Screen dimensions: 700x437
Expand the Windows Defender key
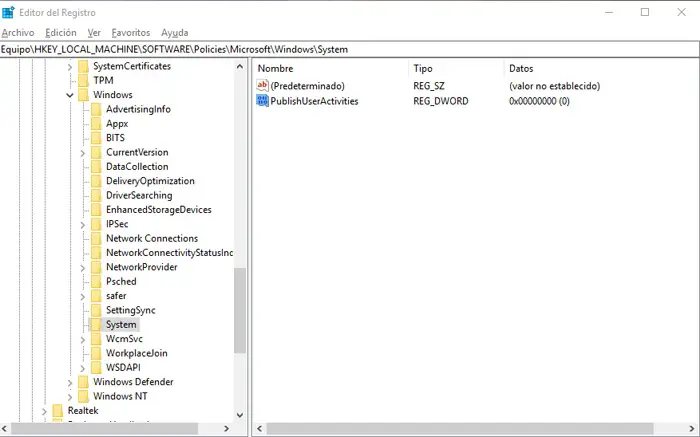(70, 383)
